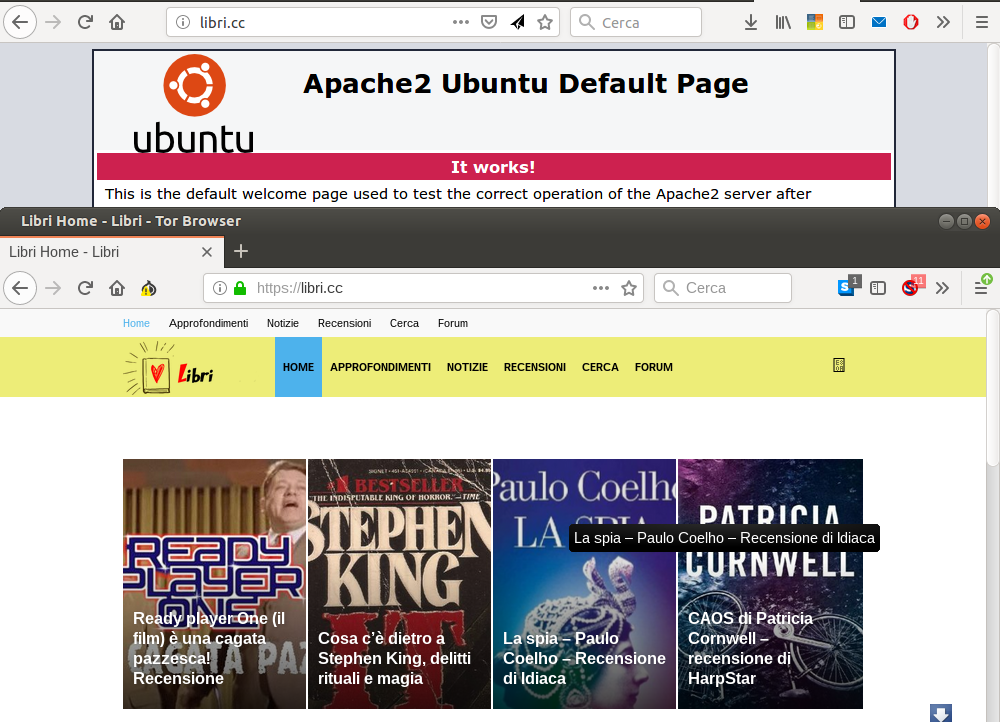Reload the page in Tor Browser
Image resolution: width=1000 pixels, height=722 pixels.
[x=85, y=288]
